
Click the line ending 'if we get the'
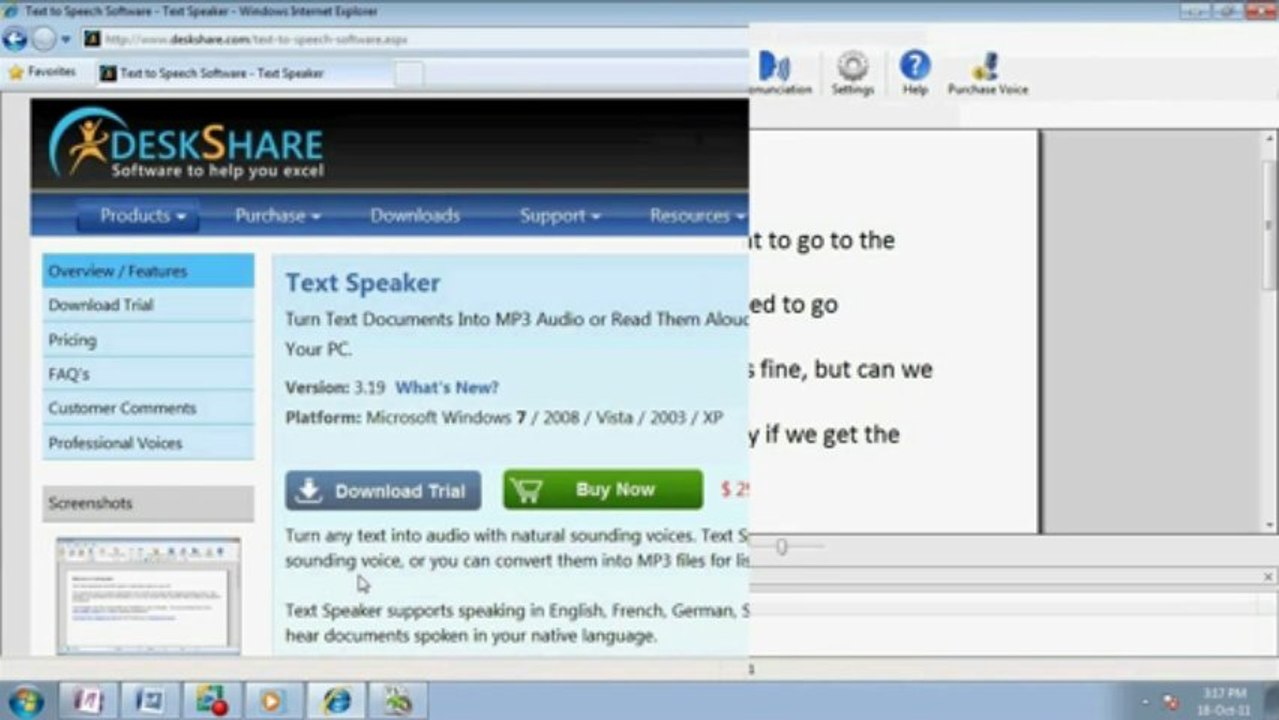pos(825,434)
